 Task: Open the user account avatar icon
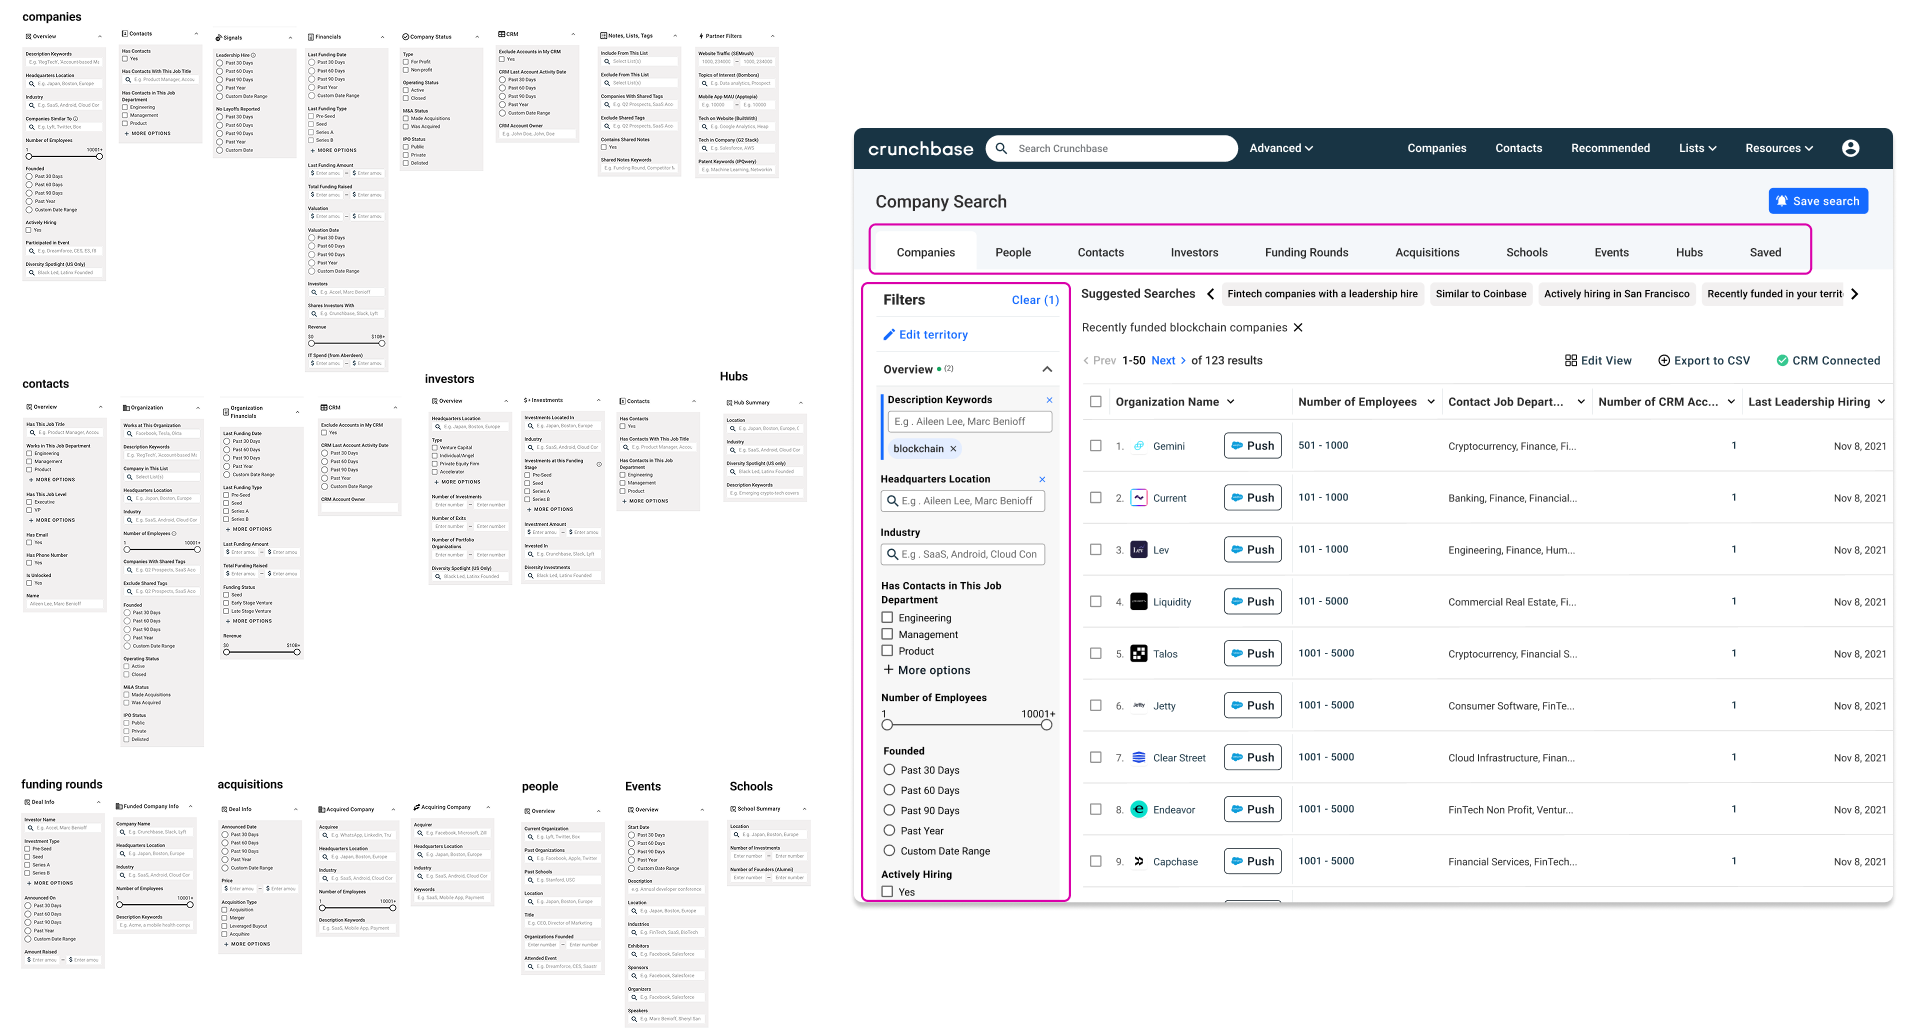pyautogui.click(x=1850, y=148)
